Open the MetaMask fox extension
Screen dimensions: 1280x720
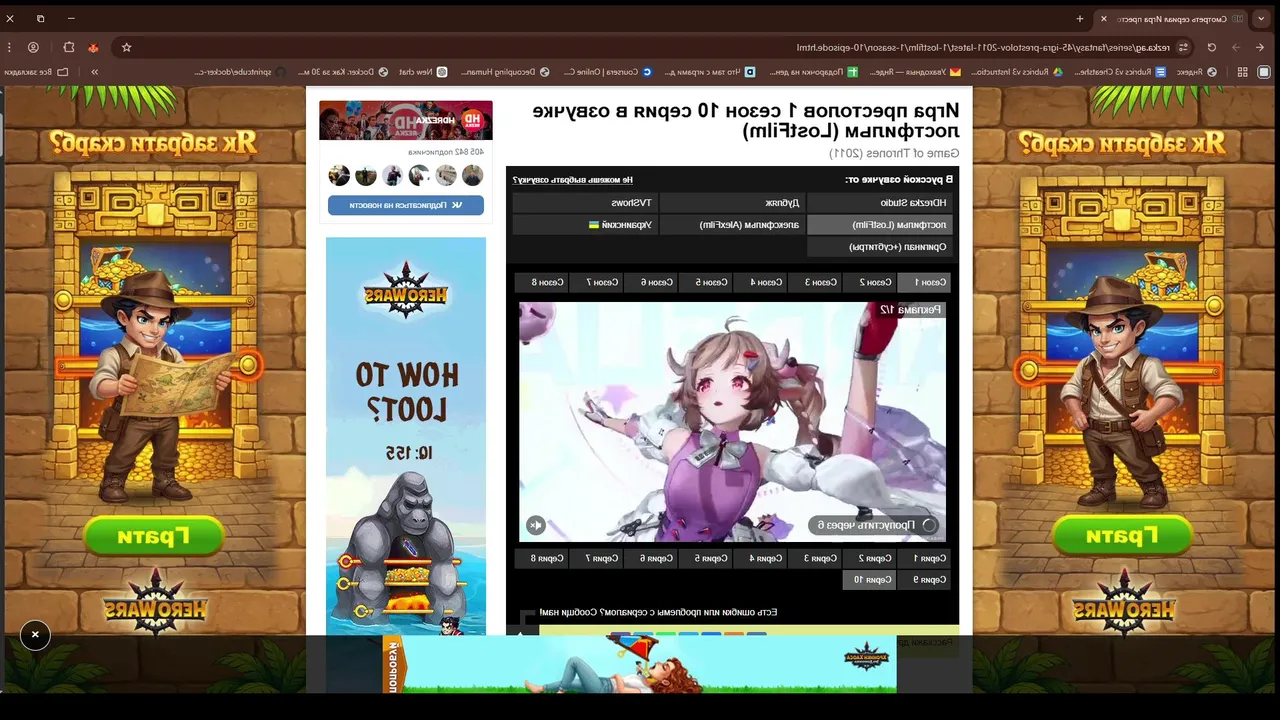(x=94, y=47)
